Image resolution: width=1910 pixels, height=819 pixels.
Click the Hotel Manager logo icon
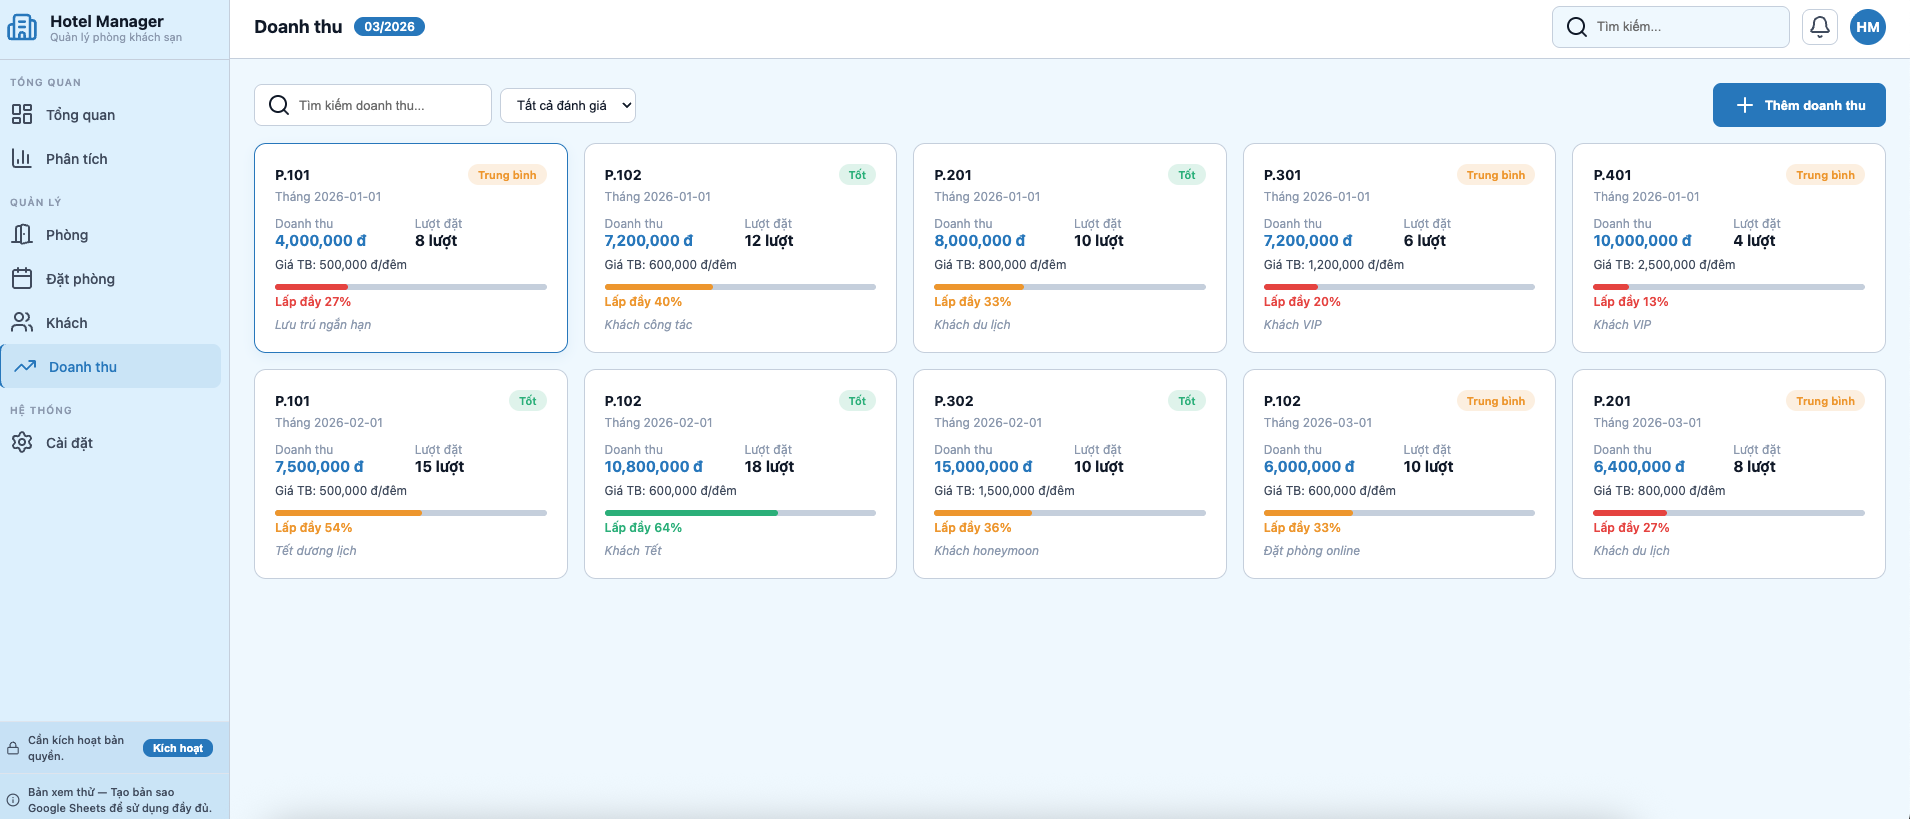(22, 28)
